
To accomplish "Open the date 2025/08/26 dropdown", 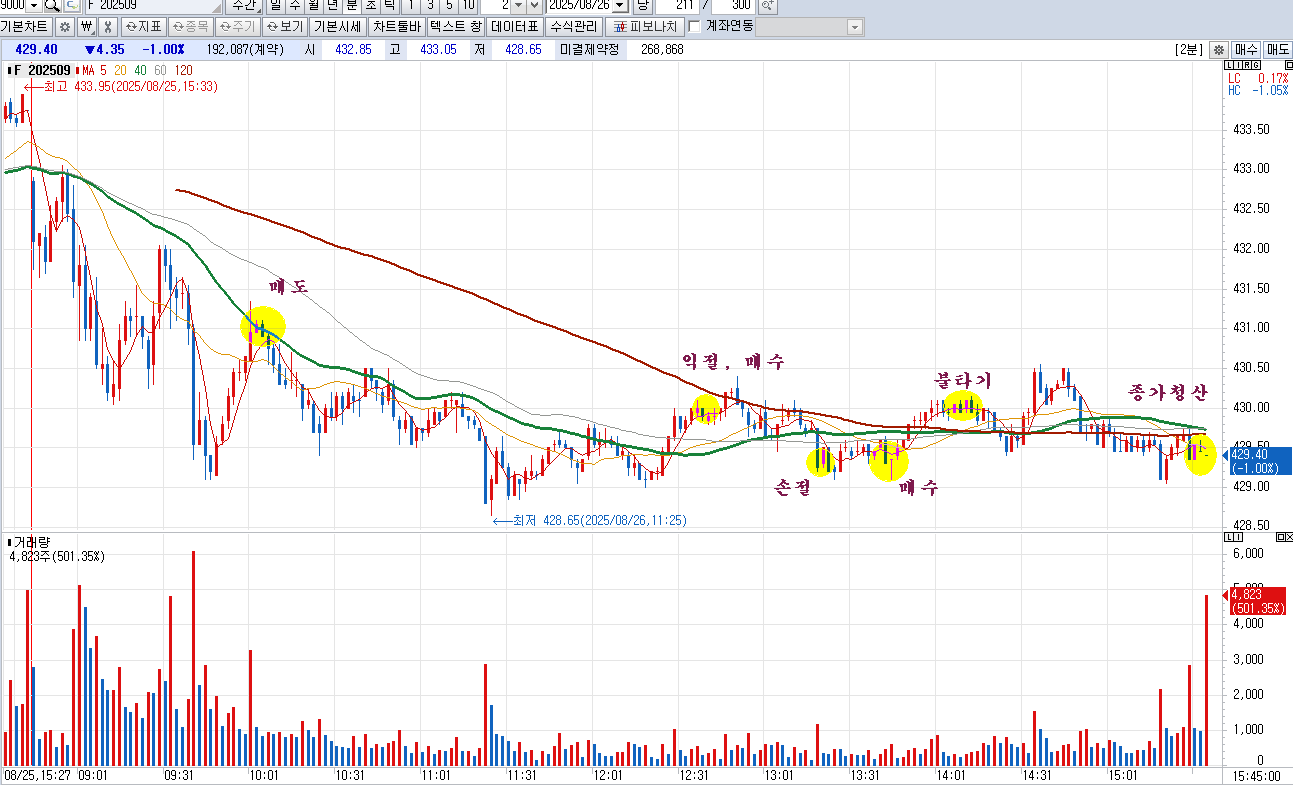I will [x=620, y=5].
